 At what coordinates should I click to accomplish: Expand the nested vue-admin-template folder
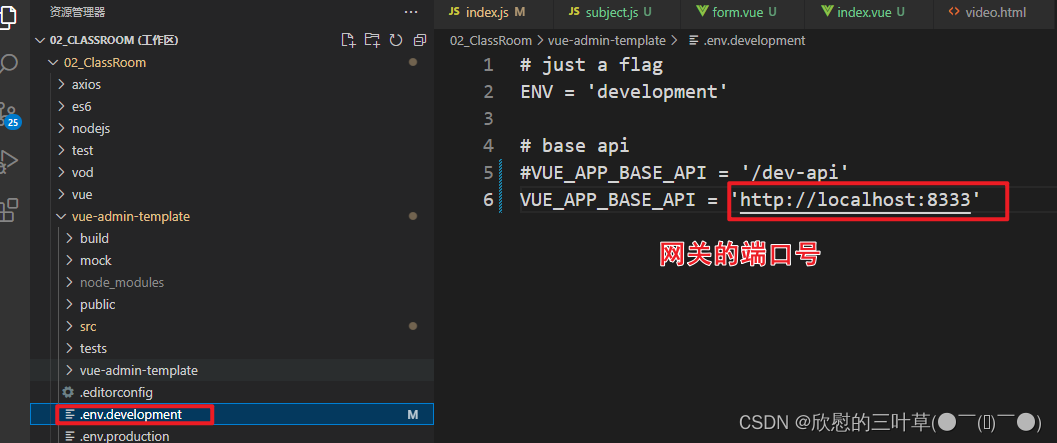tap(69, 370)
